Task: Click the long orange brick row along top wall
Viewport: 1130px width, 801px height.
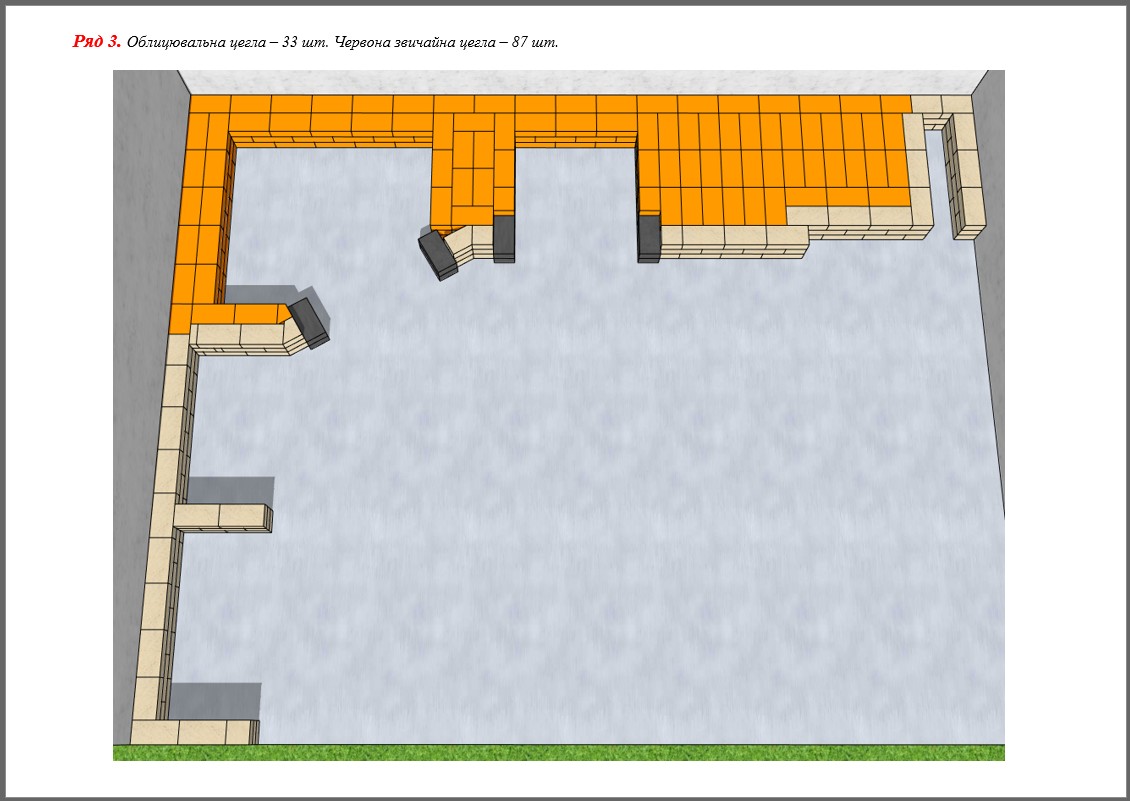Action: pyautogui.click(x=420, y=104)
